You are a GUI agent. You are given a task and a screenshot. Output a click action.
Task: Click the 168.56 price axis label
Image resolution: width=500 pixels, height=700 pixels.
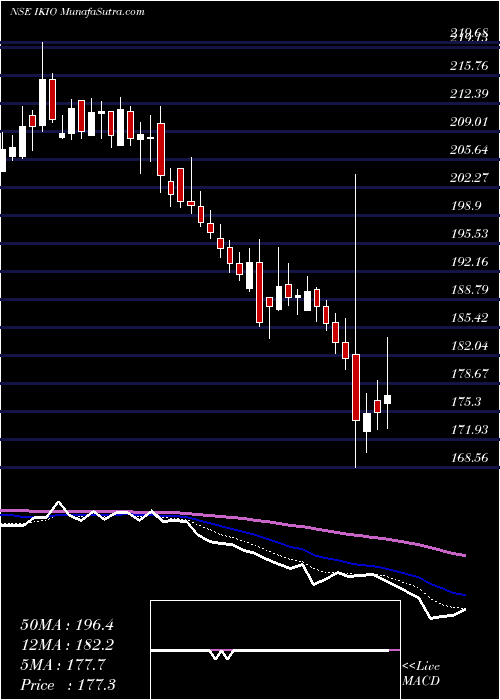(468, 458)
